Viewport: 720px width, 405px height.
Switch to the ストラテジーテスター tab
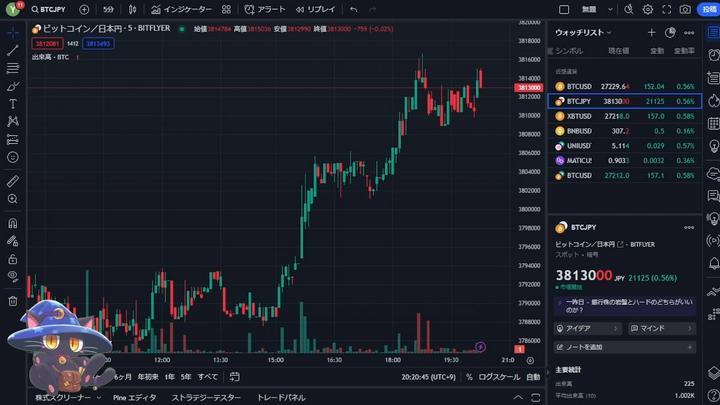[206, 397]
